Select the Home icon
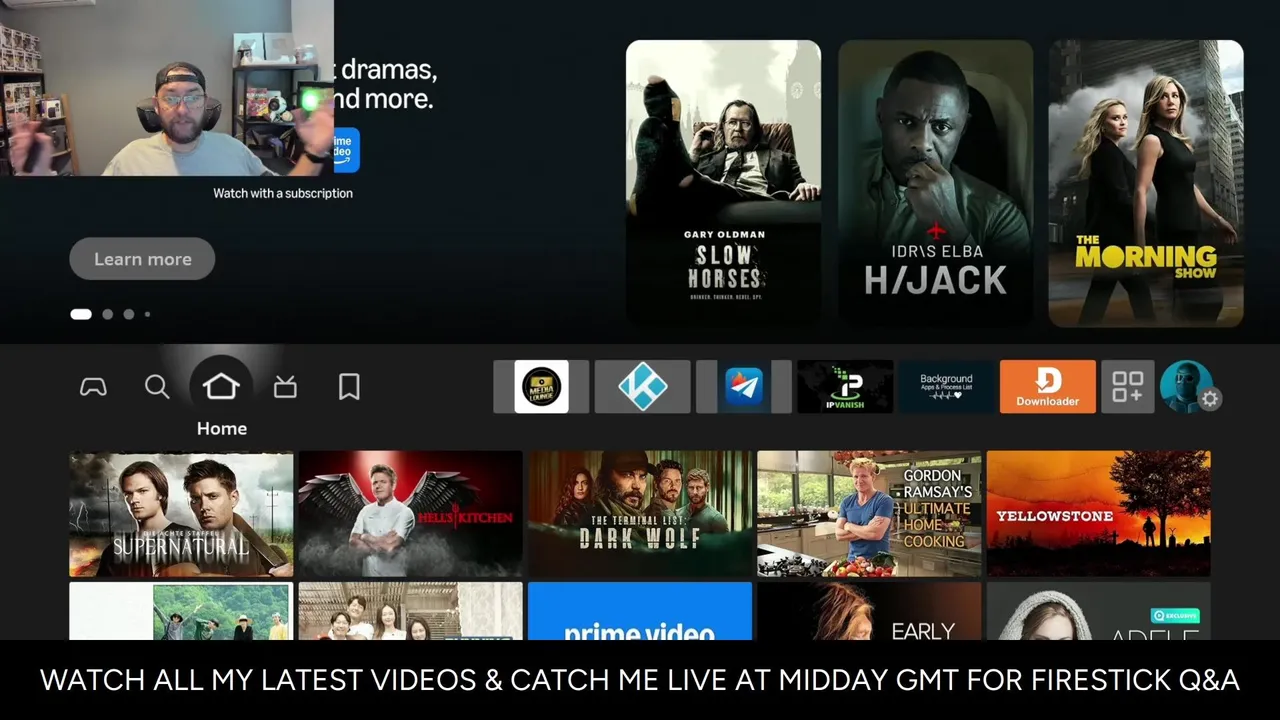This screenshot has height=720, width=1280. pyautogui.click(x=221, y=386)
